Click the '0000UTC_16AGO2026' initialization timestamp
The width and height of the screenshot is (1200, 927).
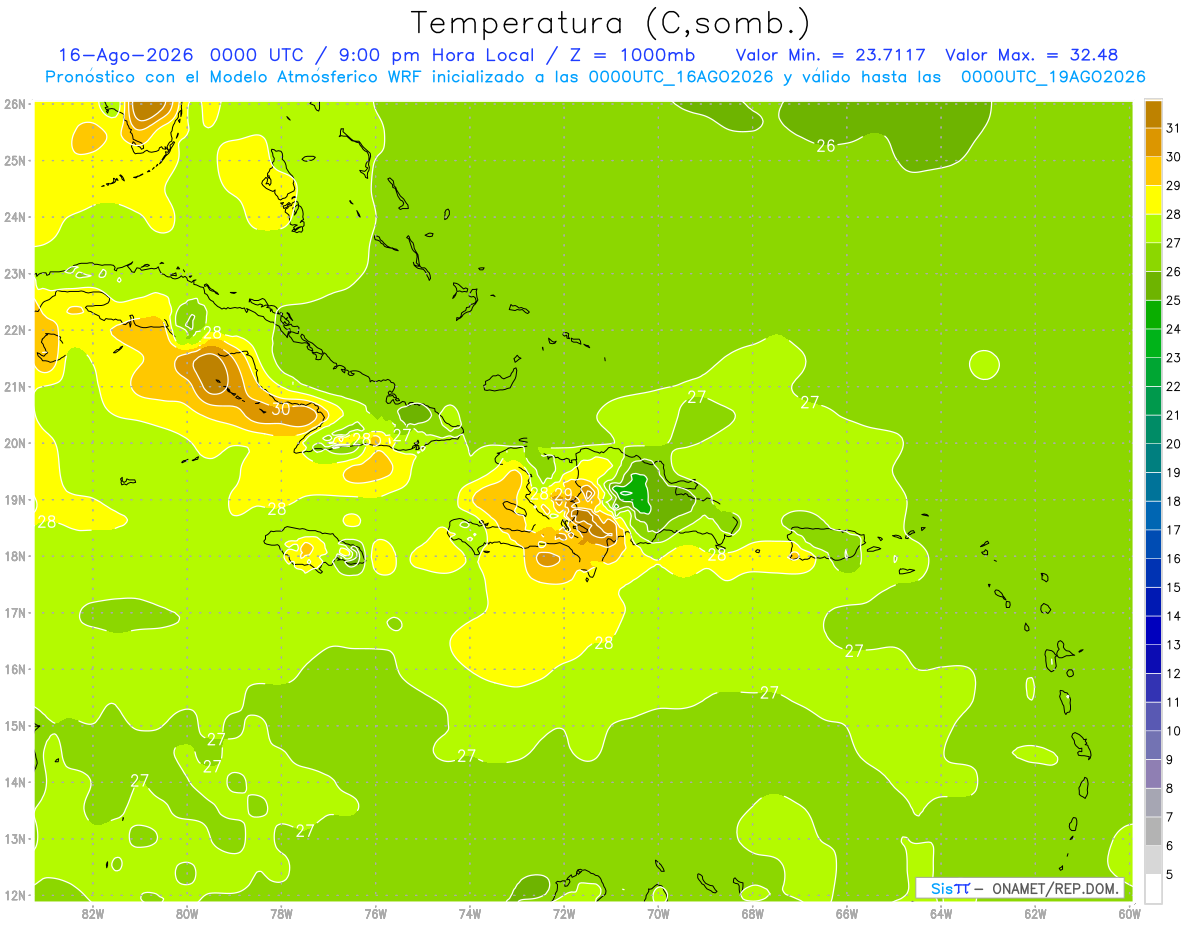[681, 77]
